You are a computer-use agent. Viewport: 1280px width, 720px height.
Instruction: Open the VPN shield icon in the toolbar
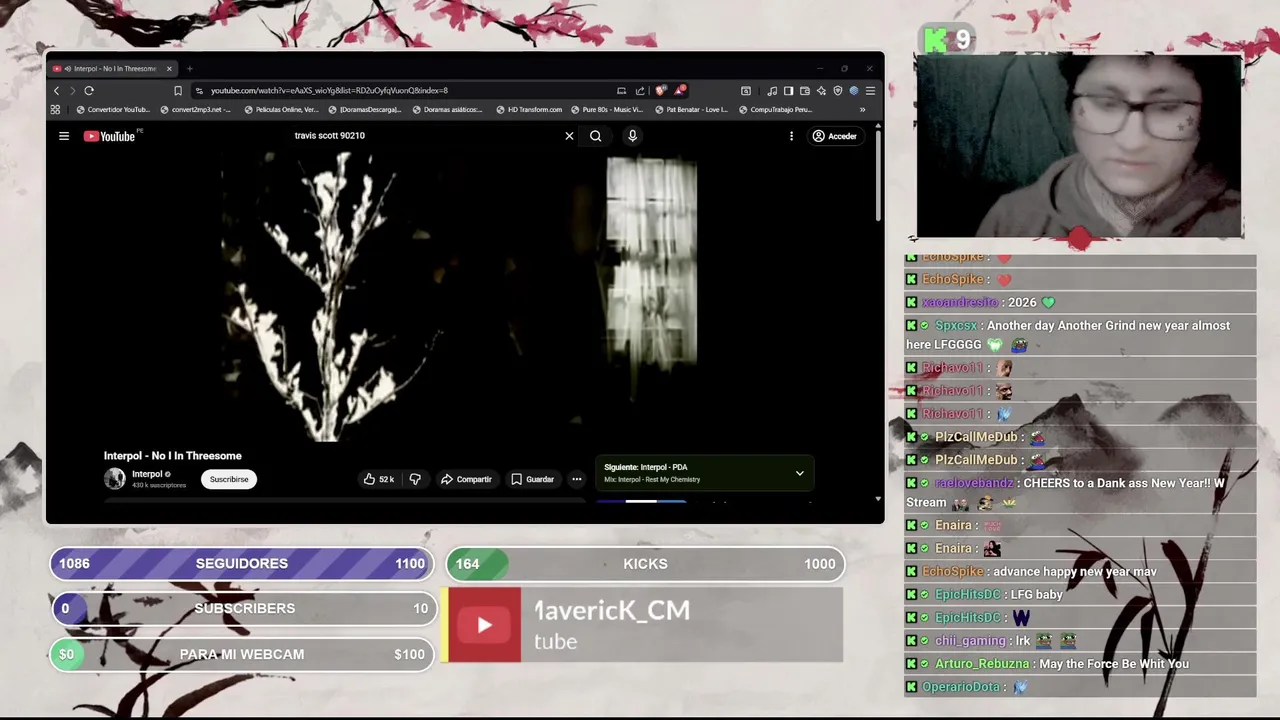pyautogui.click(x=838, y=91)
